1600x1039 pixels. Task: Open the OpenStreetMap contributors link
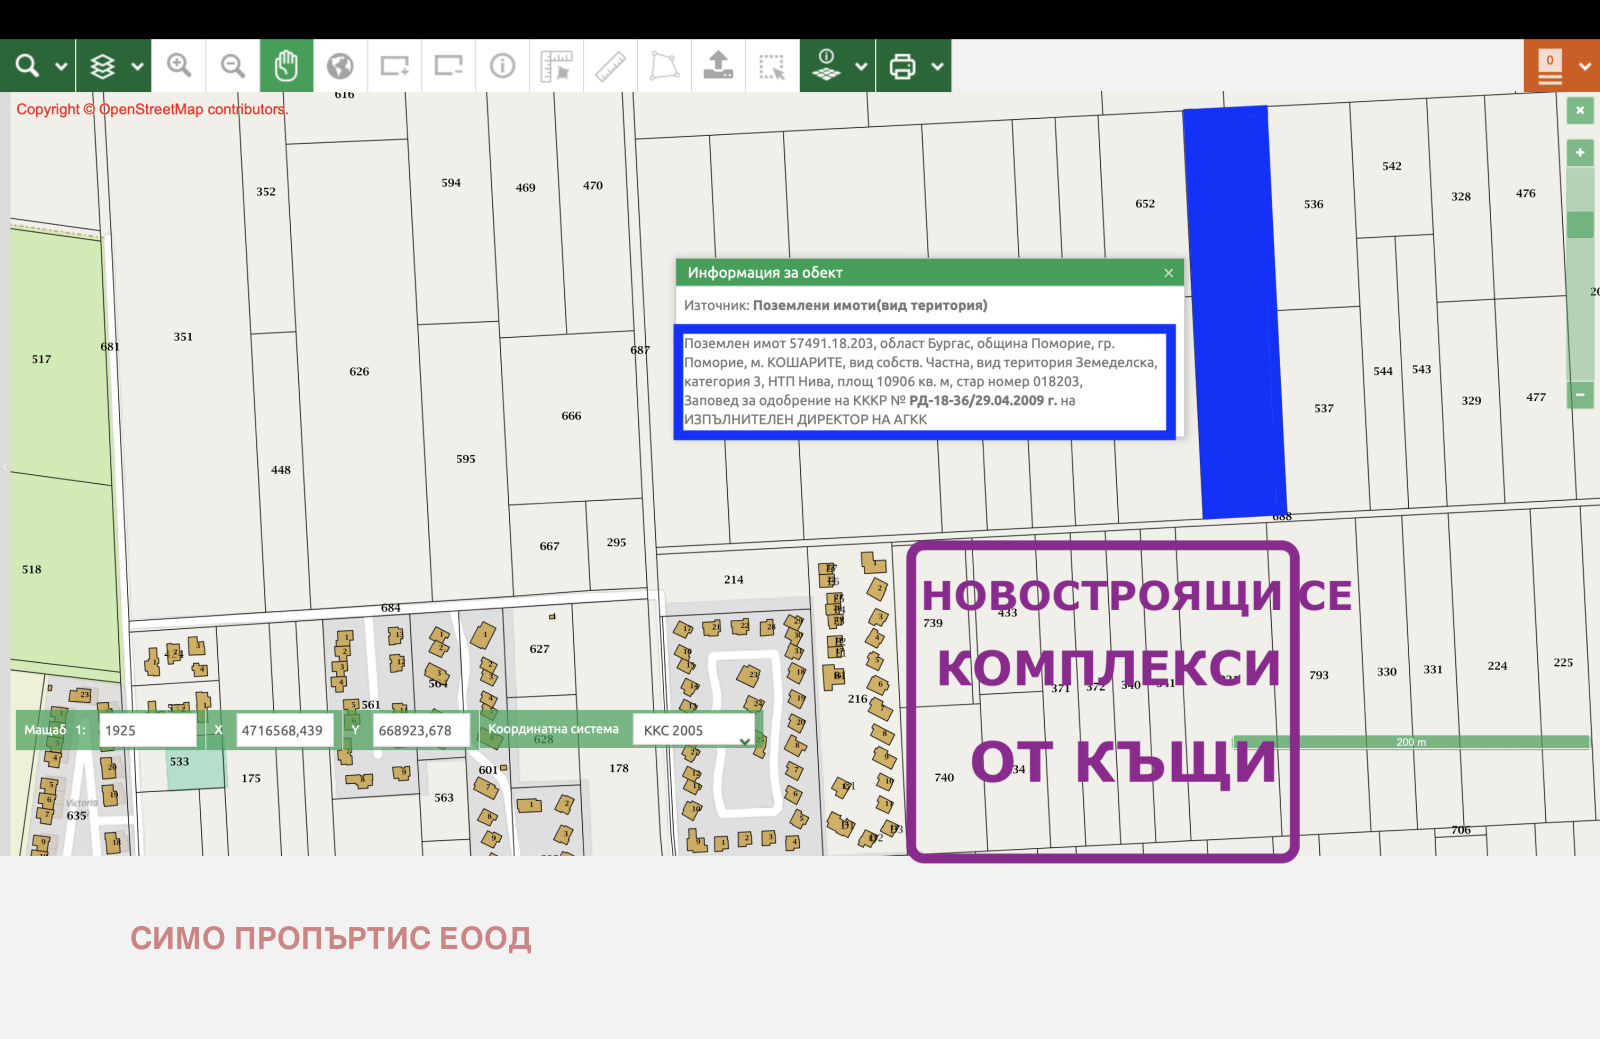pyautogui.click(x=192, y=110)
